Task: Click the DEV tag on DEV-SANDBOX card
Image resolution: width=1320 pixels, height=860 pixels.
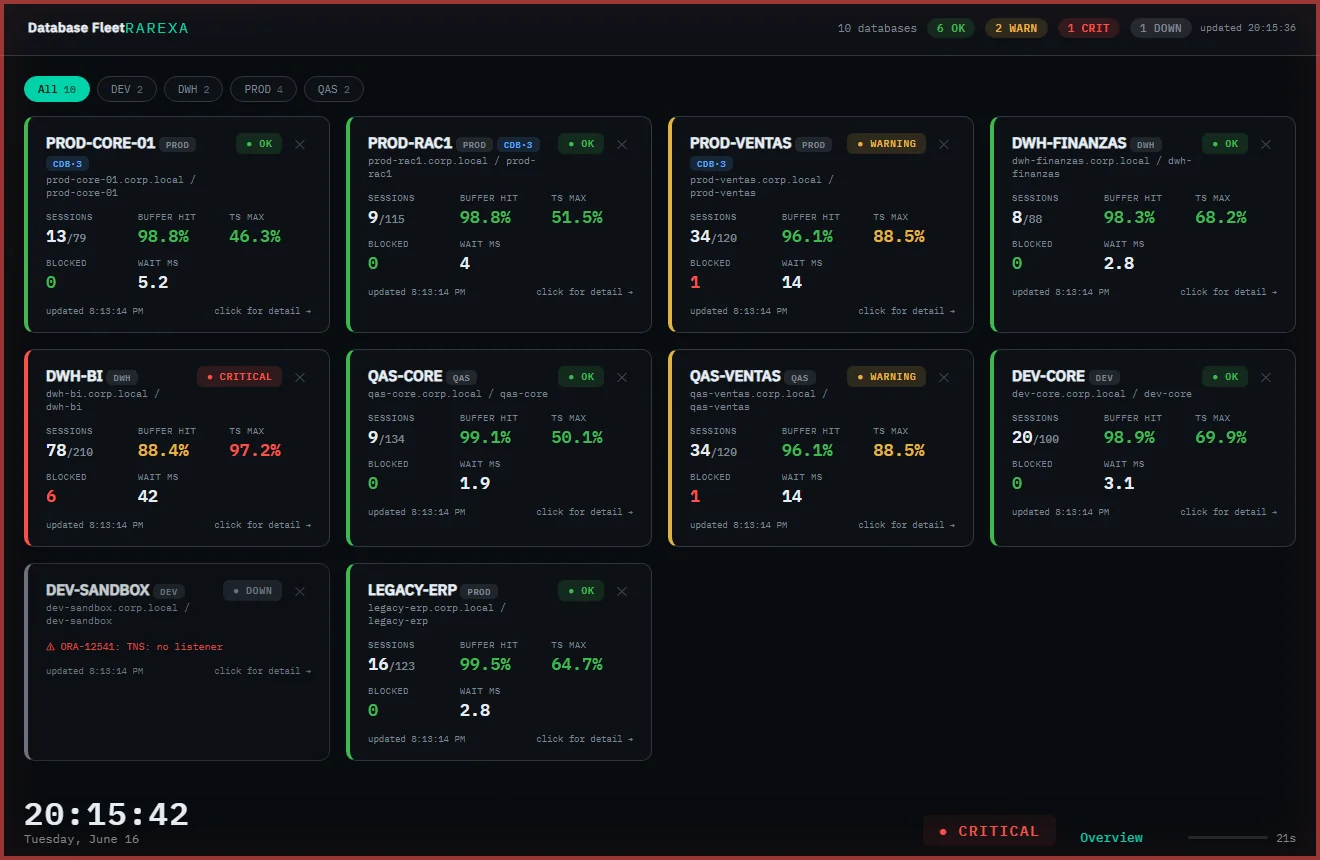Action: tap(169, 592)
